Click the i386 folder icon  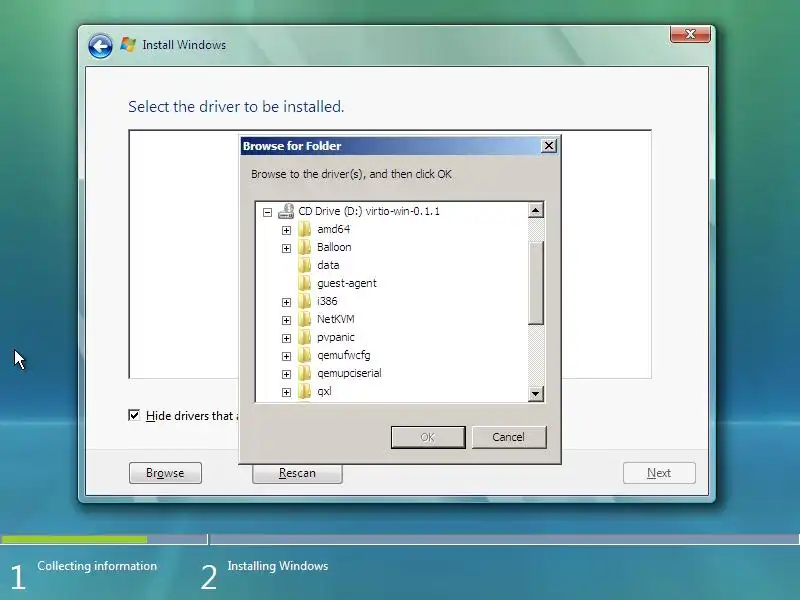tap(305, 301)
